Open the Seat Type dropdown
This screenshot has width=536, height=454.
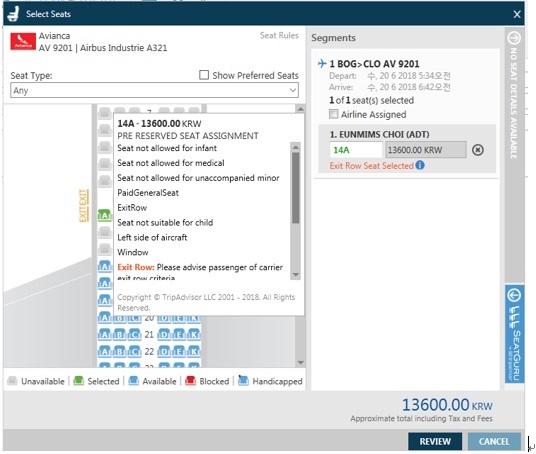click(x=154, y=91)
